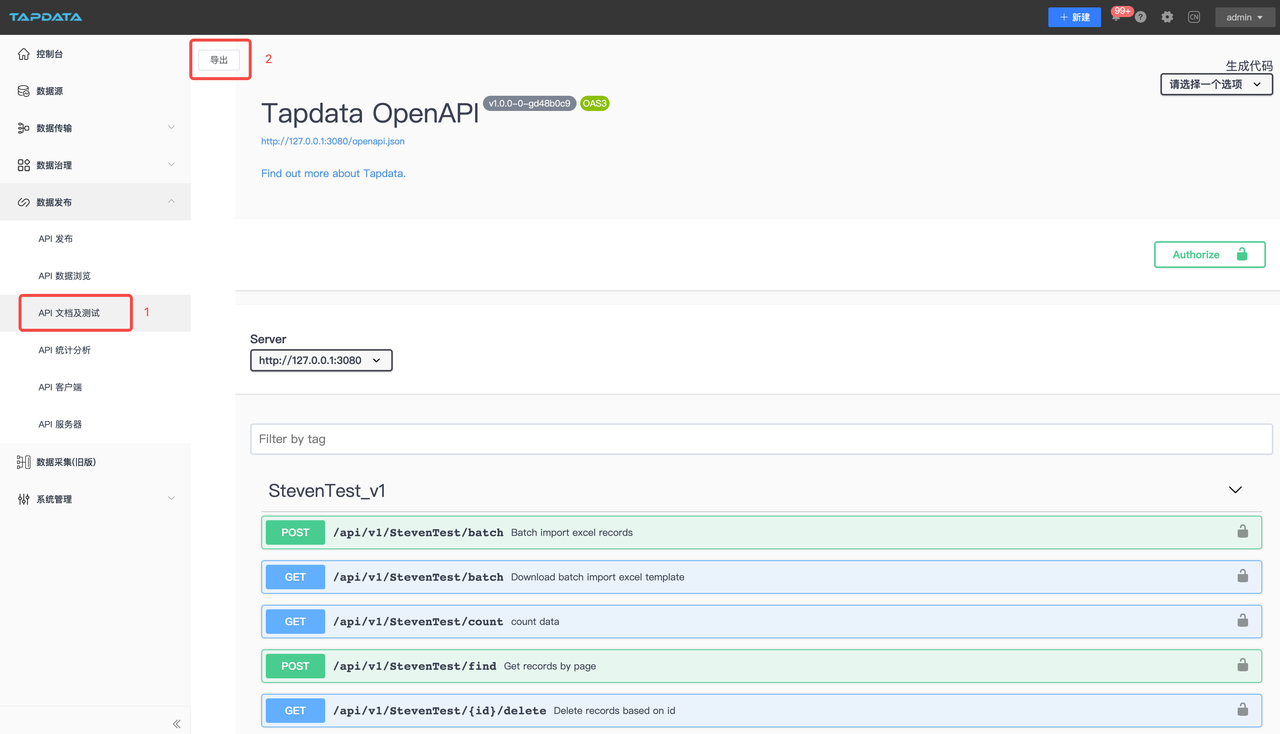This screenshot has width=1280, height=734.
Task: Click the notification bell icon
Action: click(x=1116, y=17)
